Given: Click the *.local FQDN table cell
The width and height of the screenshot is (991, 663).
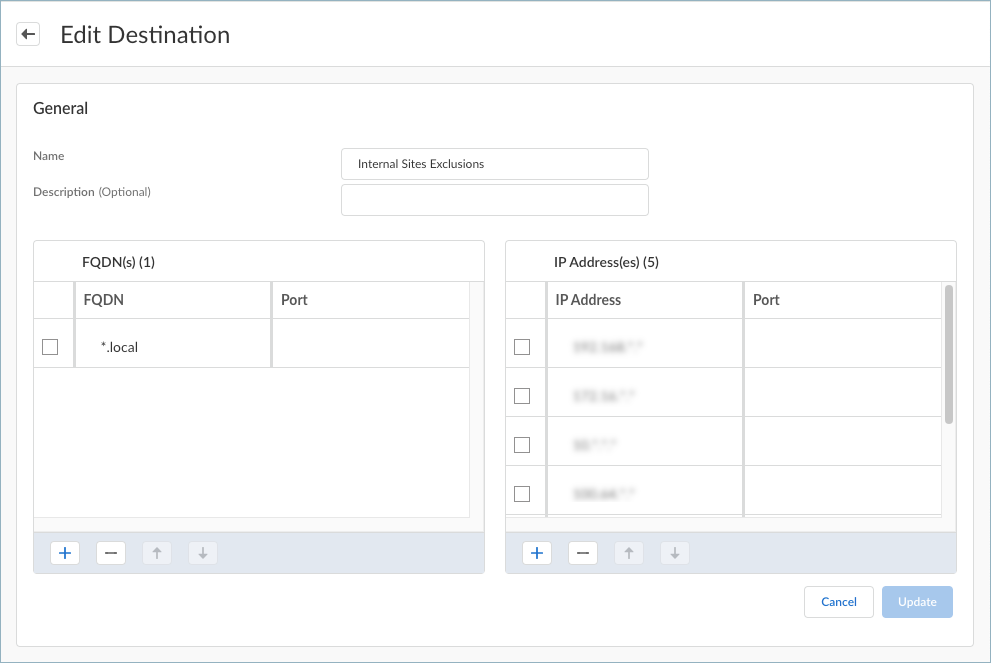Looking at the screenshot, I should point(172,347).
